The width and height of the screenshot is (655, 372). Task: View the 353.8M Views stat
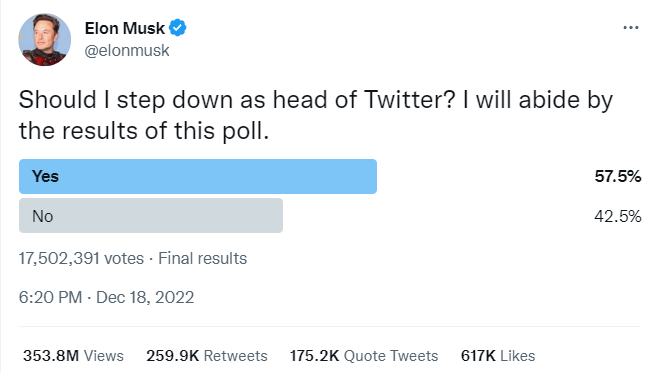[74, 356]
